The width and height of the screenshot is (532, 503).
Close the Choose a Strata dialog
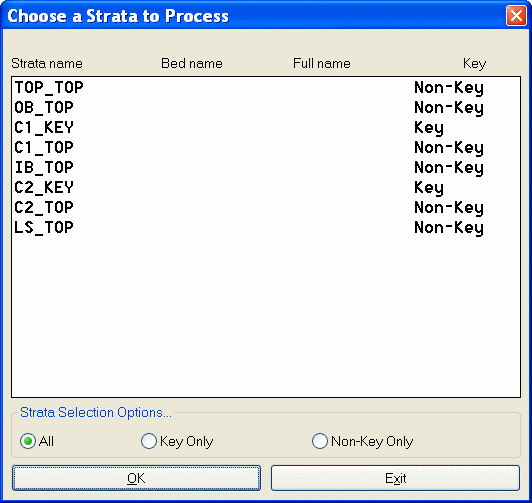click(x=516, y=16)
